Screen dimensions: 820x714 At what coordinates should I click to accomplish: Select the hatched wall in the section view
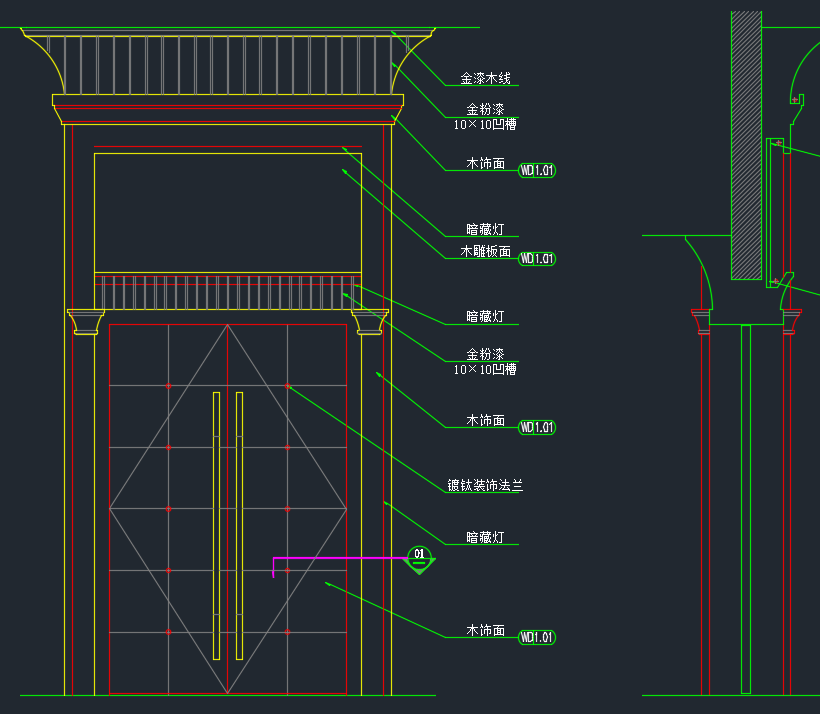coord(746,145)
